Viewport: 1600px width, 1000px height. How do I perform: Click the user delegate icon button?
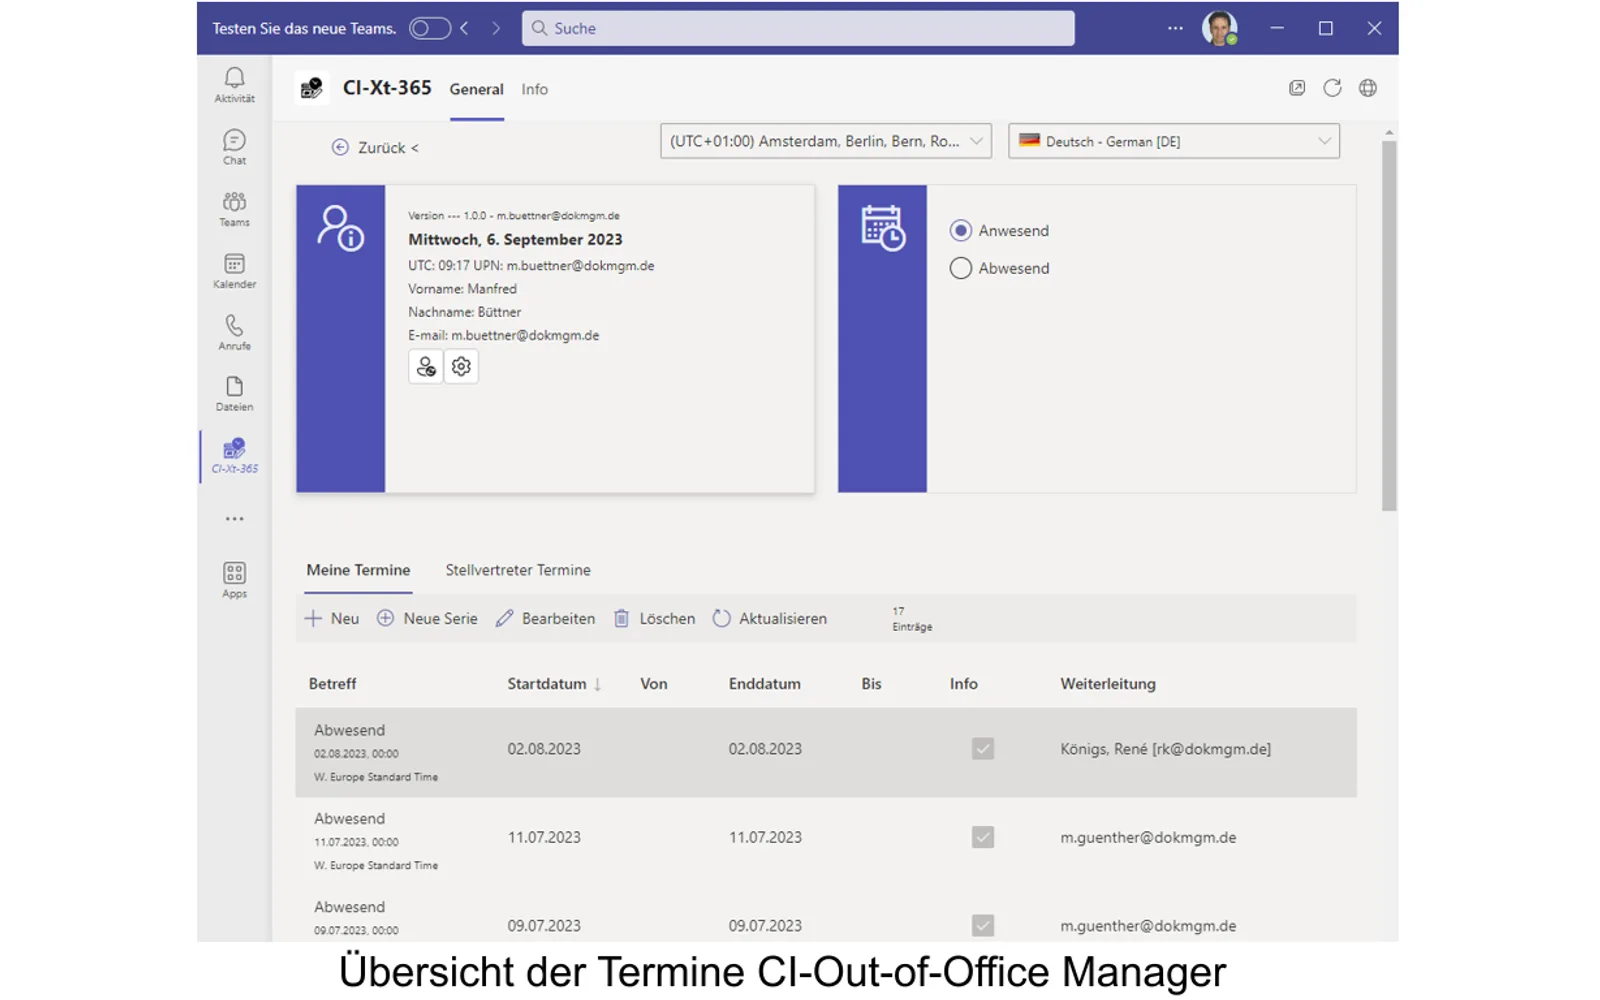(x=426, y=367)
